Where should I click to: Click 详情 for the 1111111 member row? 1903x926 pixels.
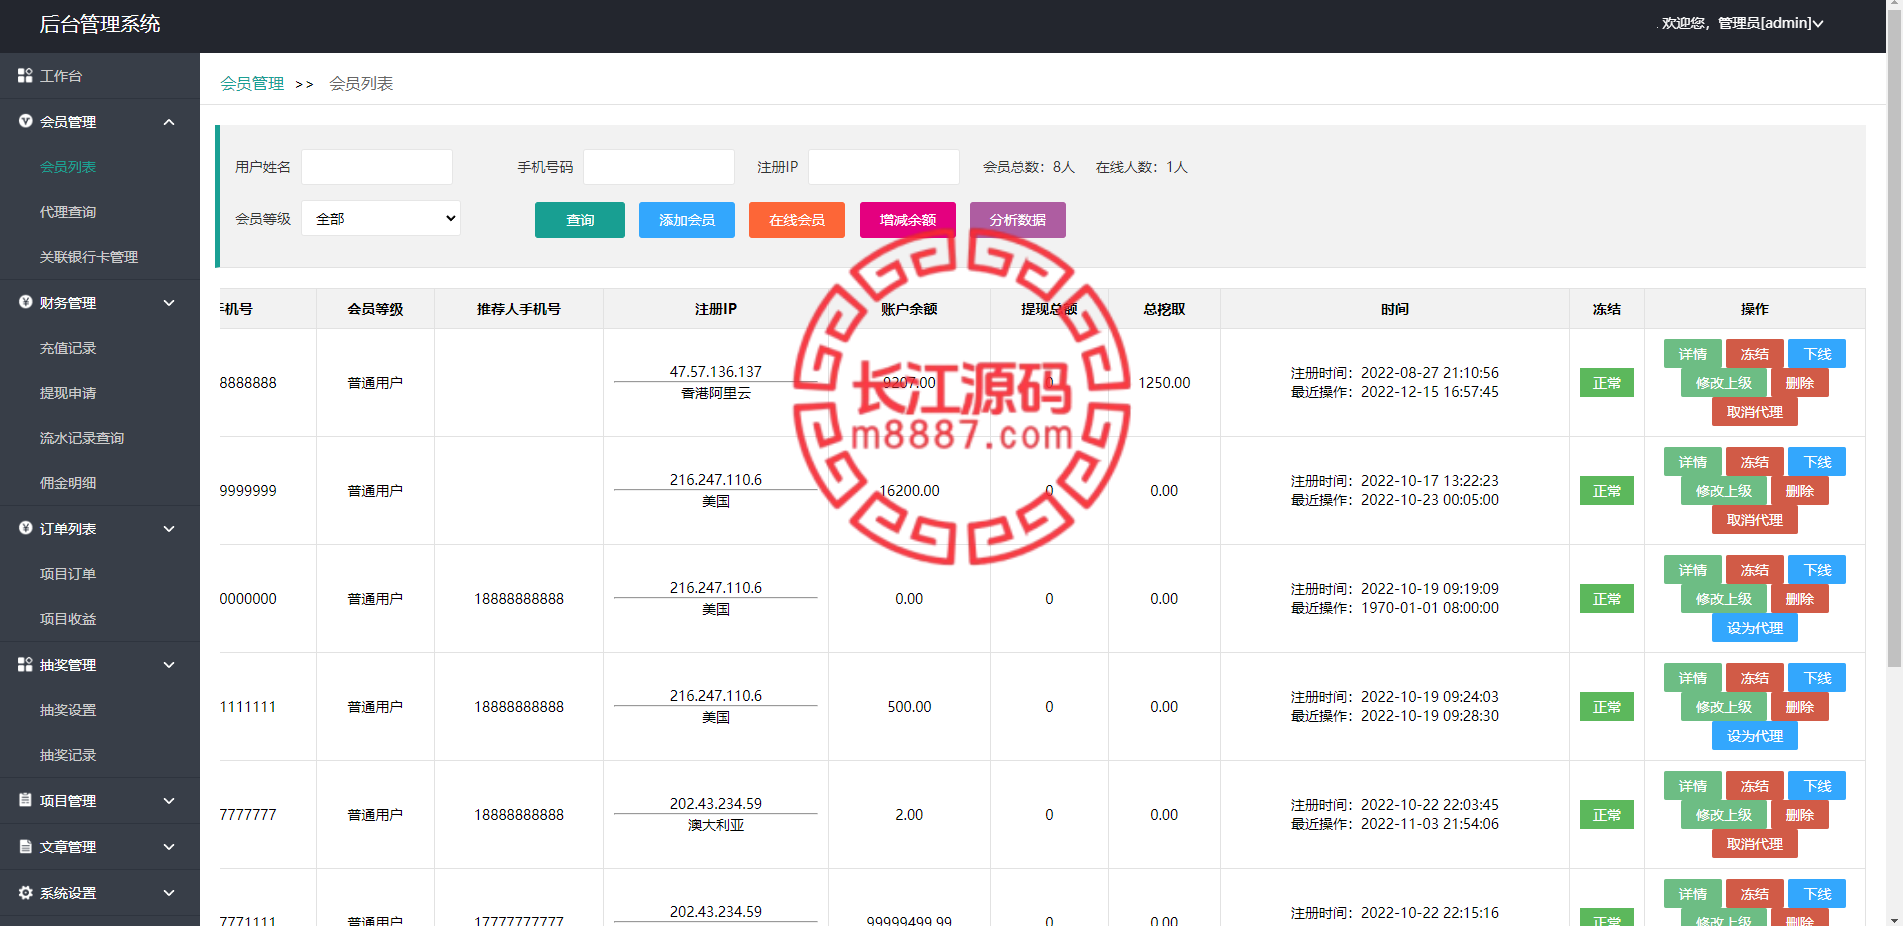(1693, 678)
